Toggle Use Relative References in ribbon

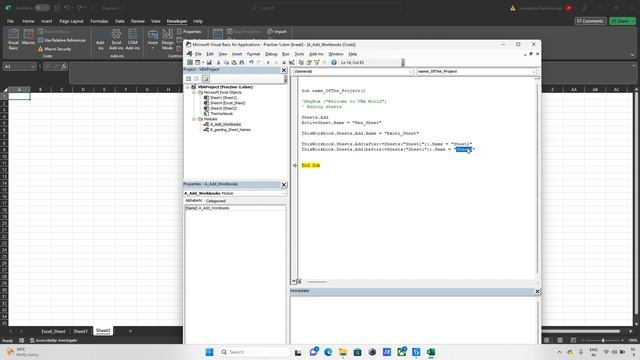pos(62,40)
